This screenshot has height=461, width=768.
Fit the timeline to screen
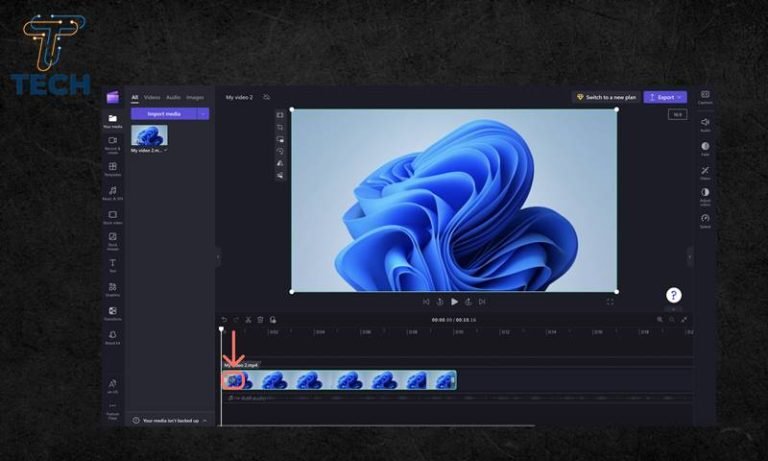tap(684, 319)
